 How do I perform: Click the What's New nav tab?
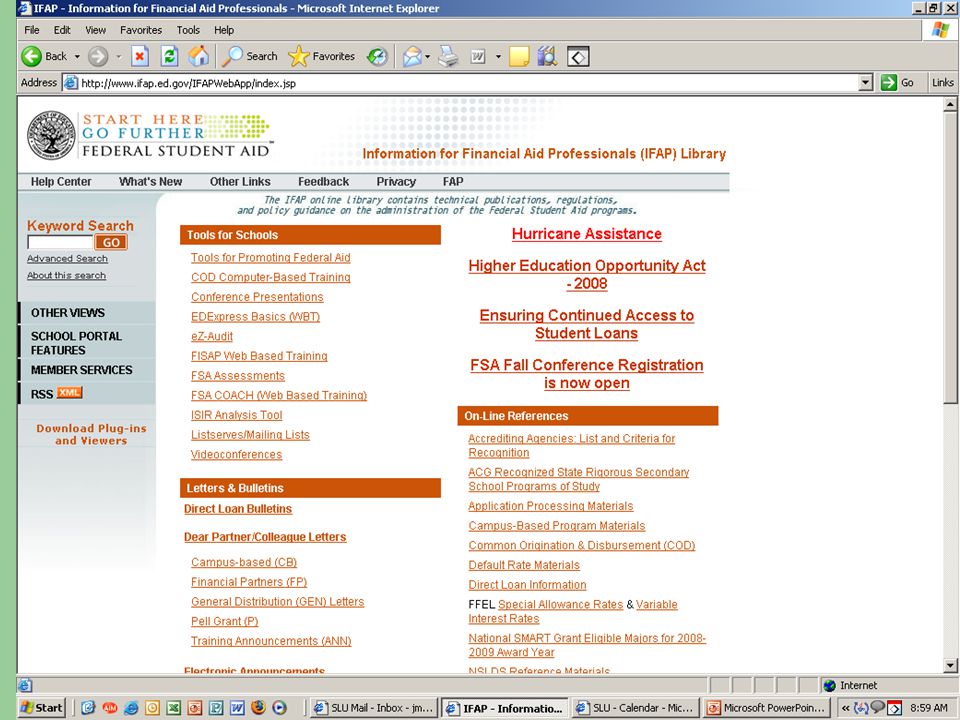click(151, 182)
